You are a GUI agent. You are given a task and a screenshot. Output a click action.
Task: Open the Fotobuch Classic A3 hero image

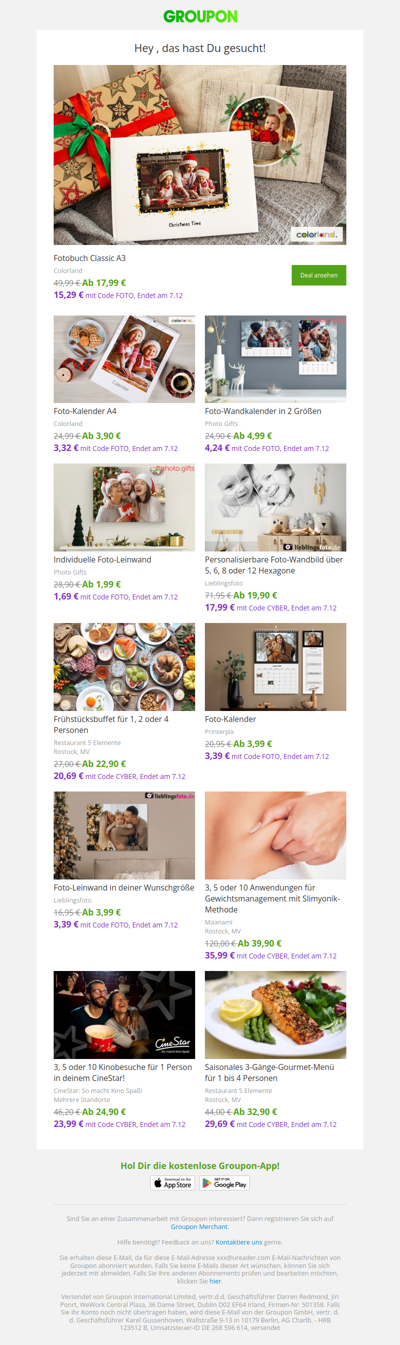click(200, 155)
